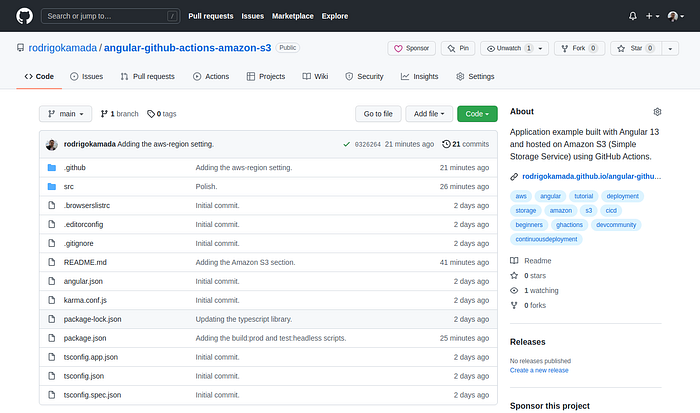The image size is (700, 413).
Task: View the 0 tags link
Action: pos(162,114)
